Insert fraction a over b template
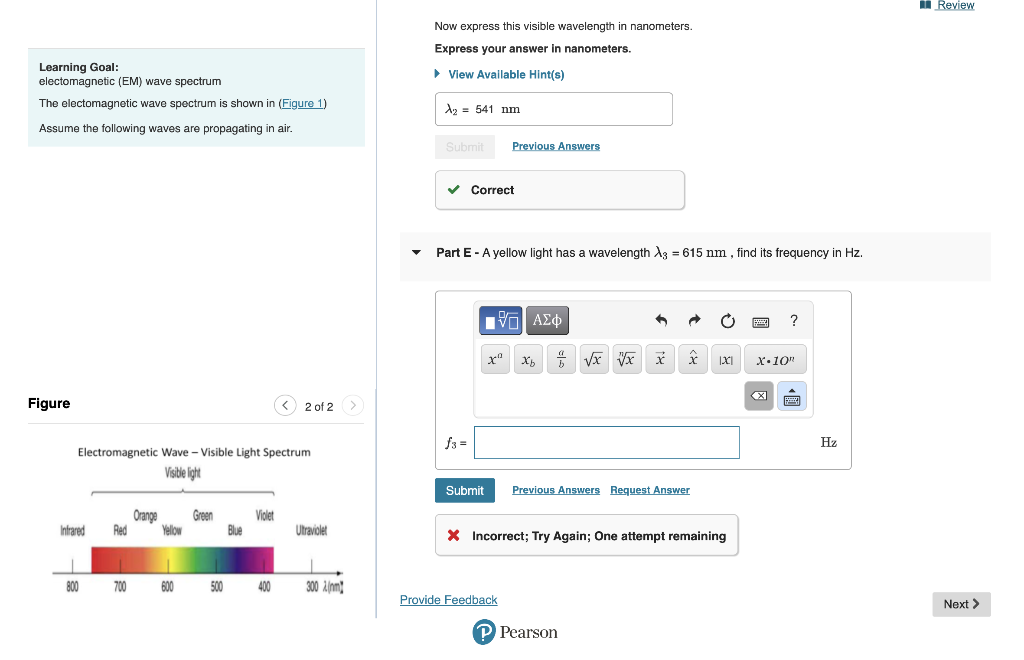Screen dimensions: 1024x660 tap(561, 360)
